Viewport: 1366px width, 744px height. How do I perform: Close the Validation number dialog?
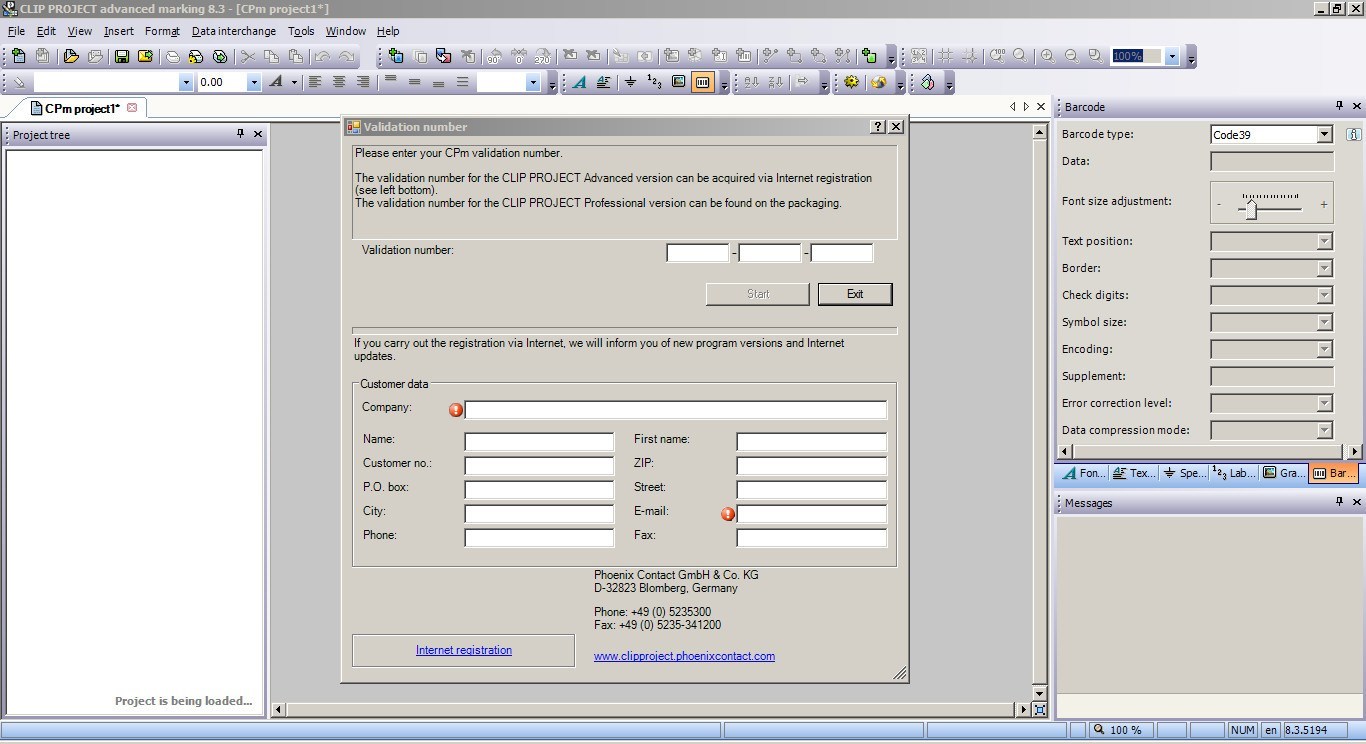click(x=896, y=127)
